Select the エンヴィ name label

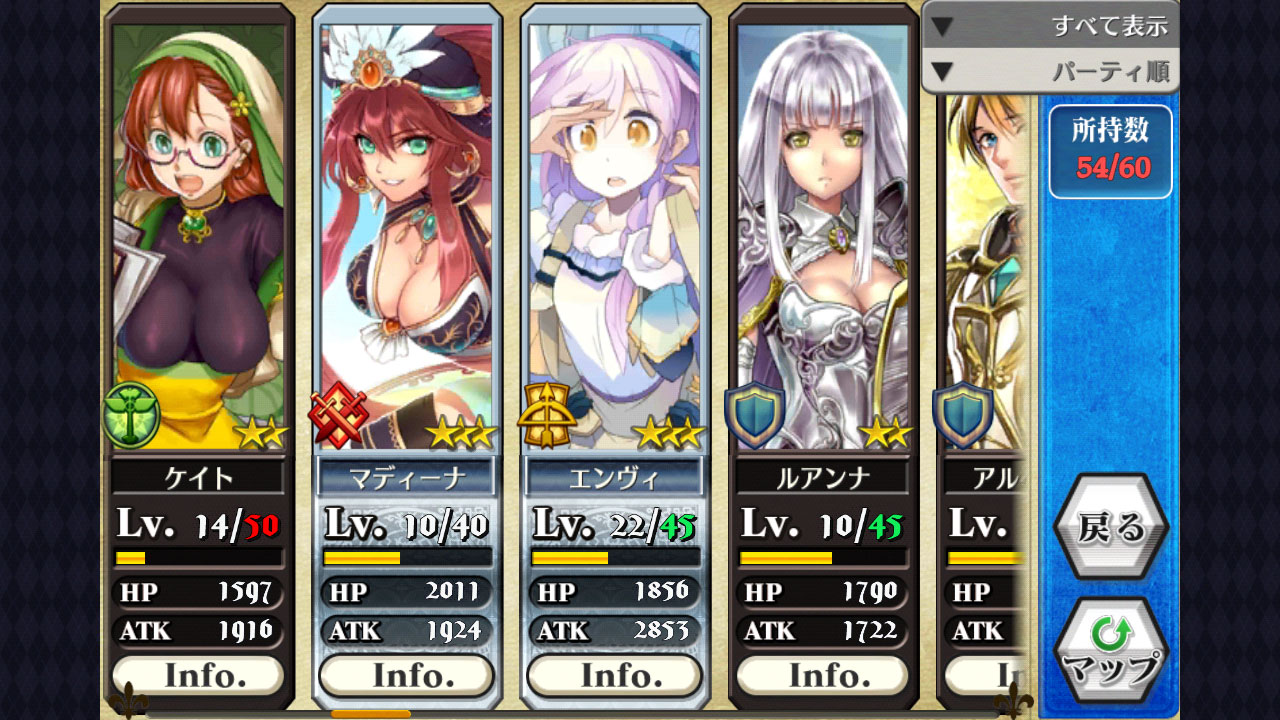[615, 477]
